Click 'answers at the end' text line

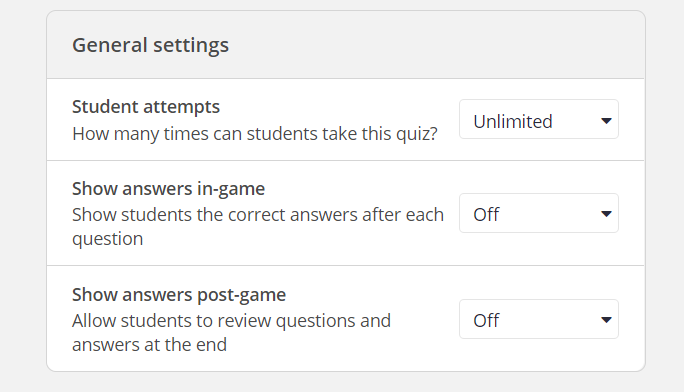(150, 344)
